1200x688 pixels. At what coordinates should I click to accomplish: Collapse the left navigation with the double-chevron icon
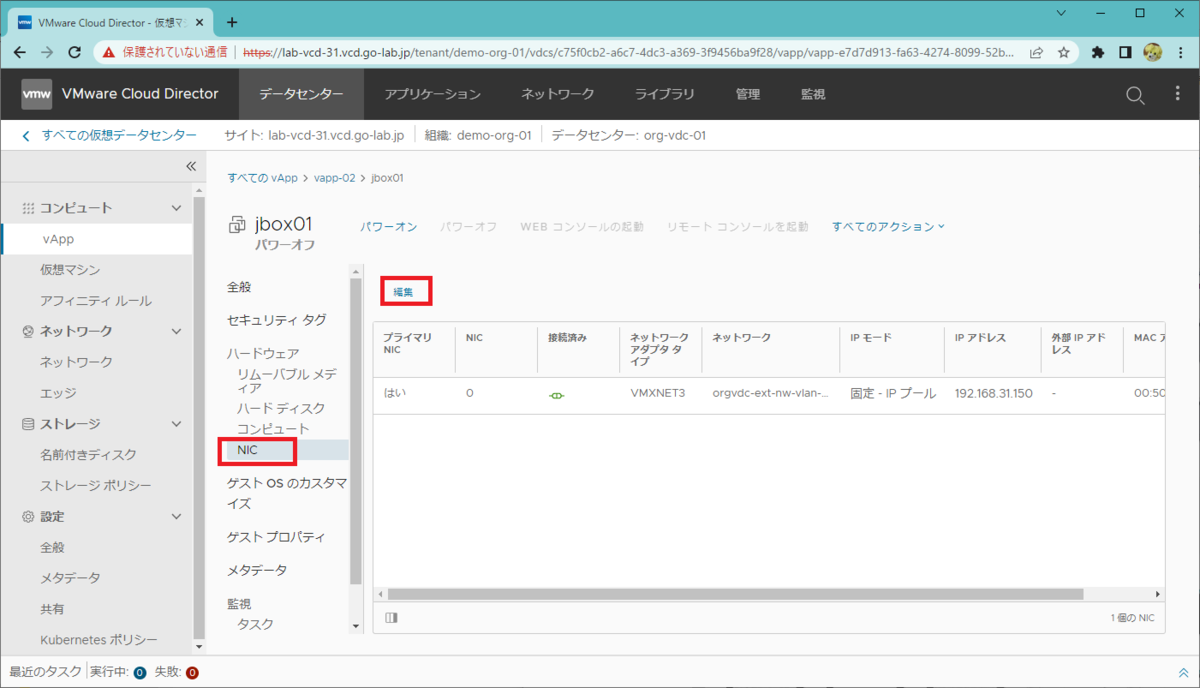click(x=190, y=167)
